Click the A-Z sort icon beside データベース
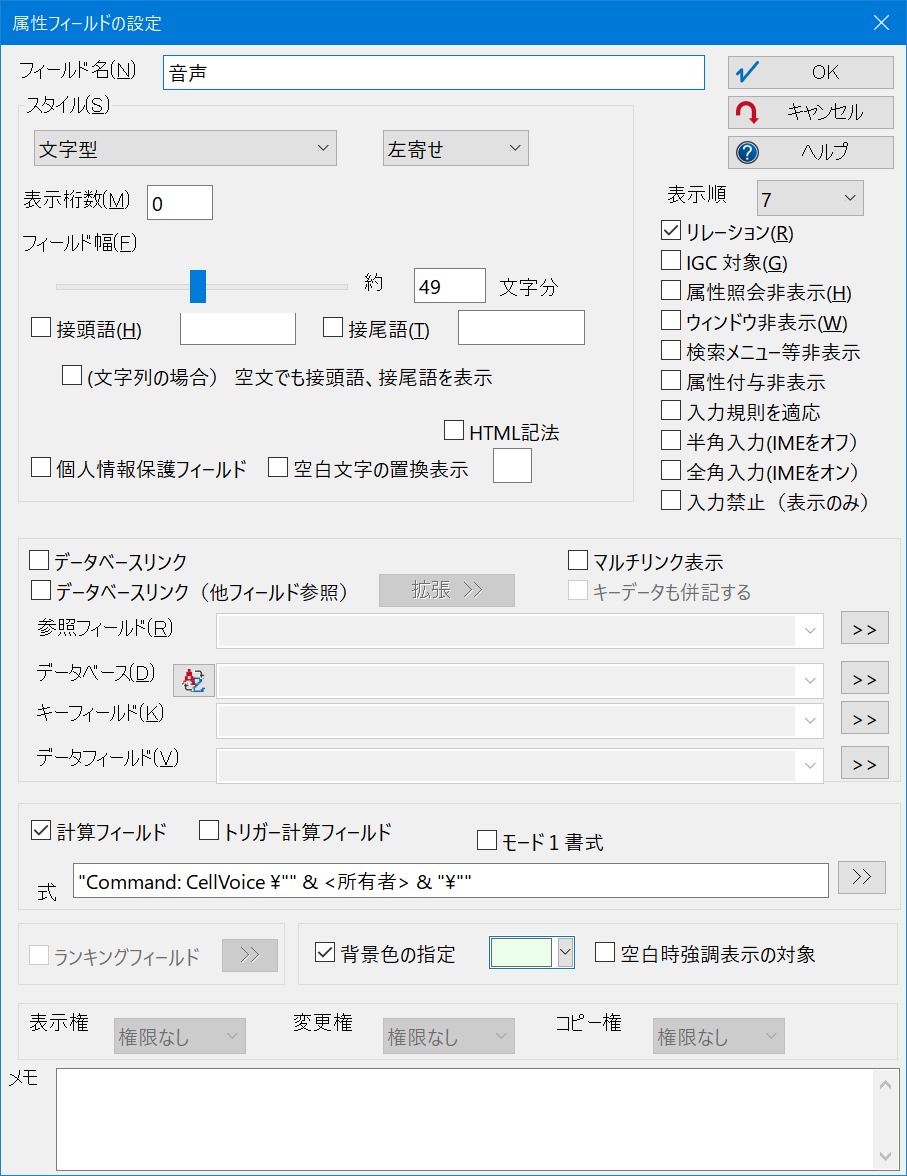 click(x=194, y=680)
